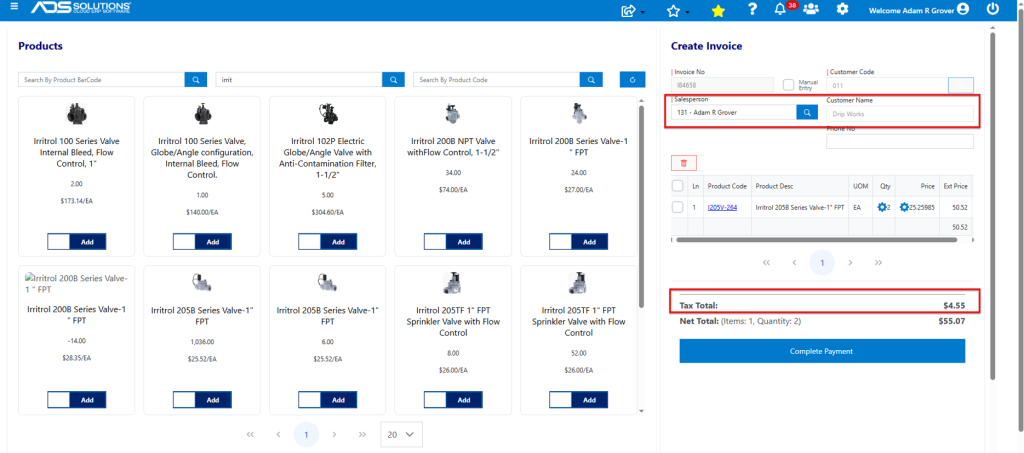Open settings gear in the top bar

tap(843, 9)
